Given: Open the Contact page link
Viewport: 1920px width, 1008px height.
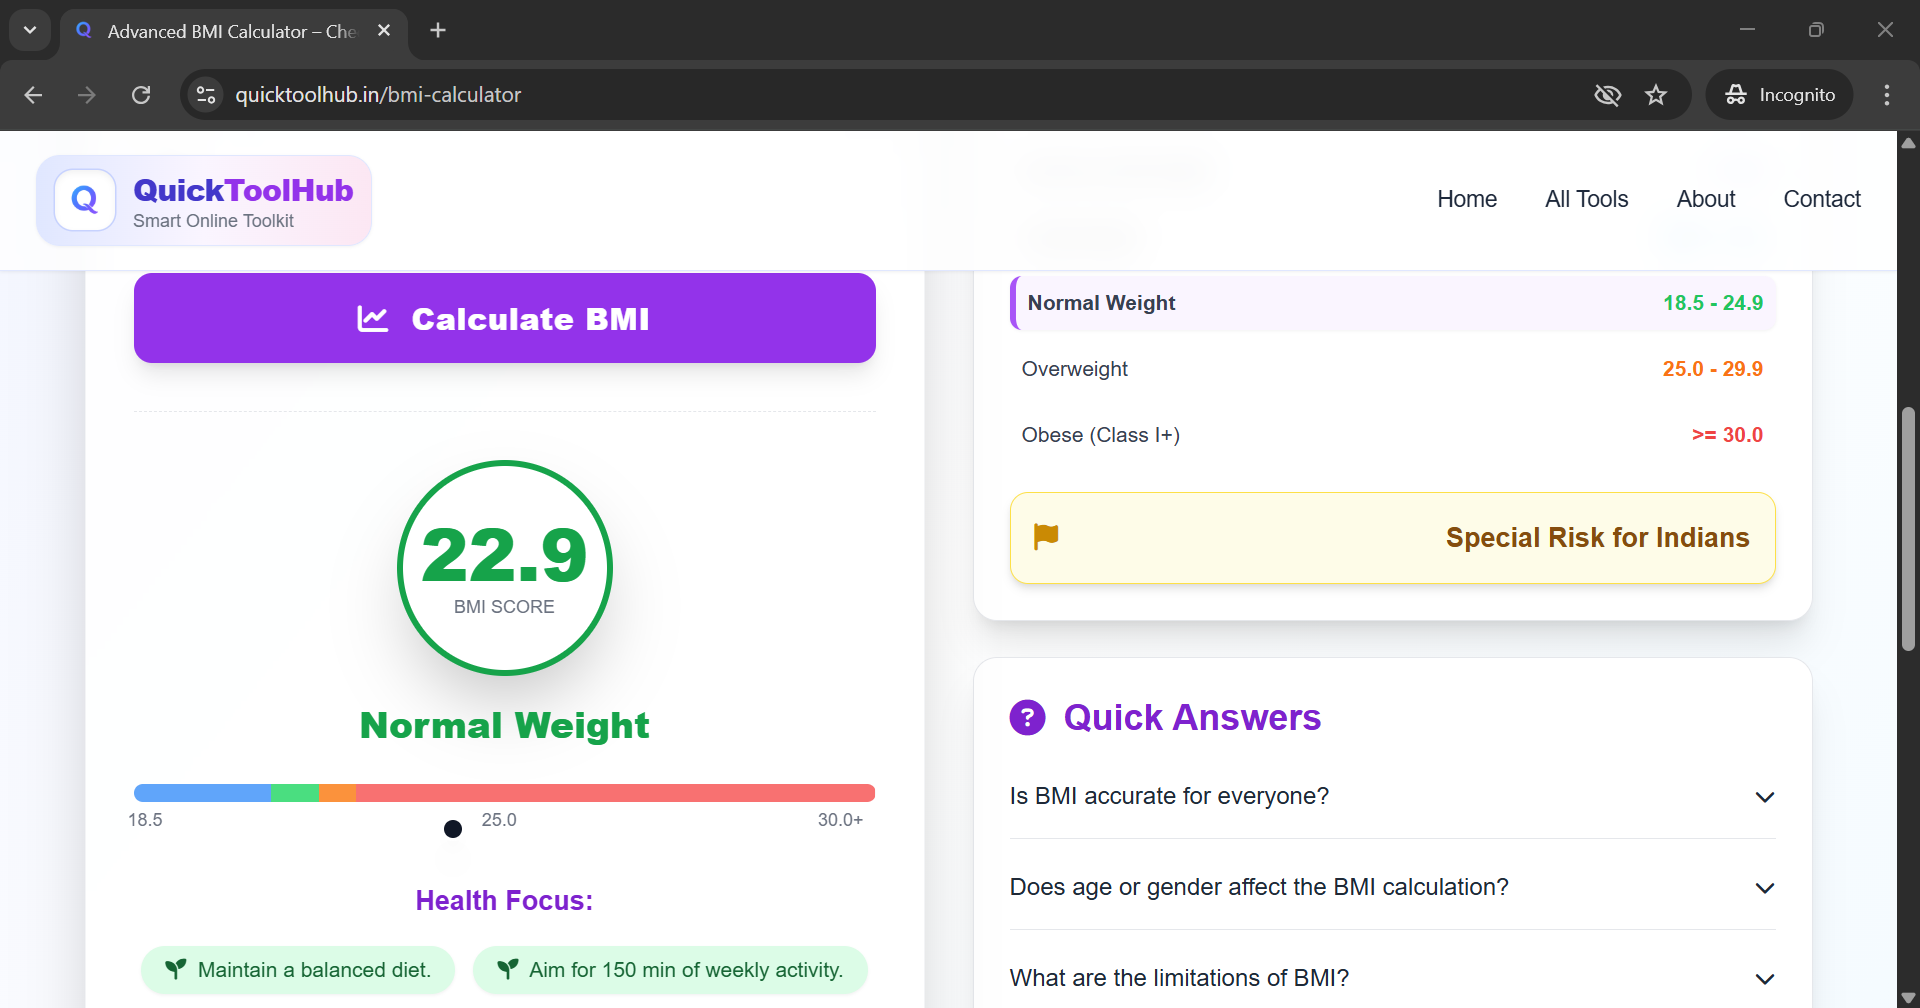Looking at the screenshot, I should click(1821, 198).
